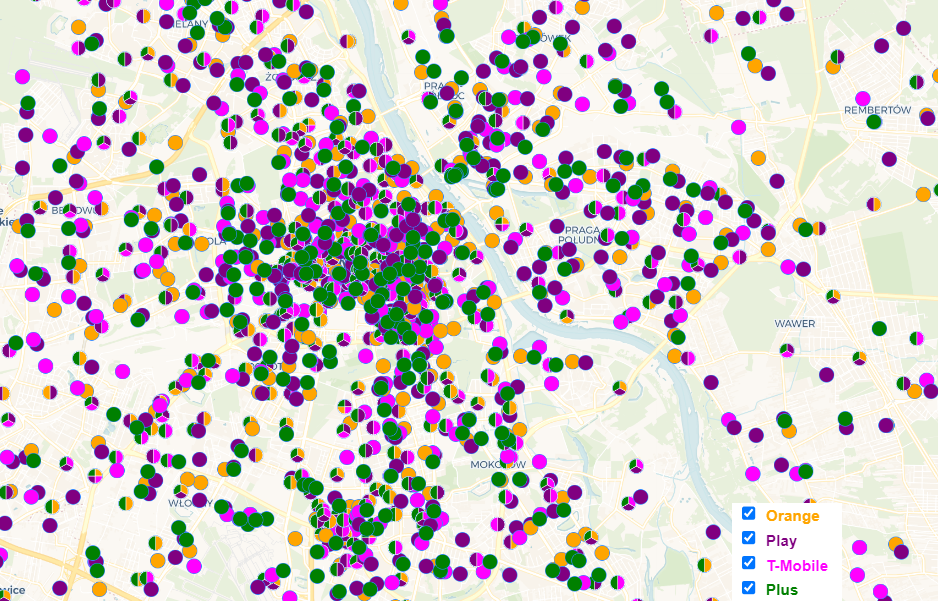Select isolated magenta marker far west of Bielany
This screenshot has width=938, height=601.
(x=23, y=75)
